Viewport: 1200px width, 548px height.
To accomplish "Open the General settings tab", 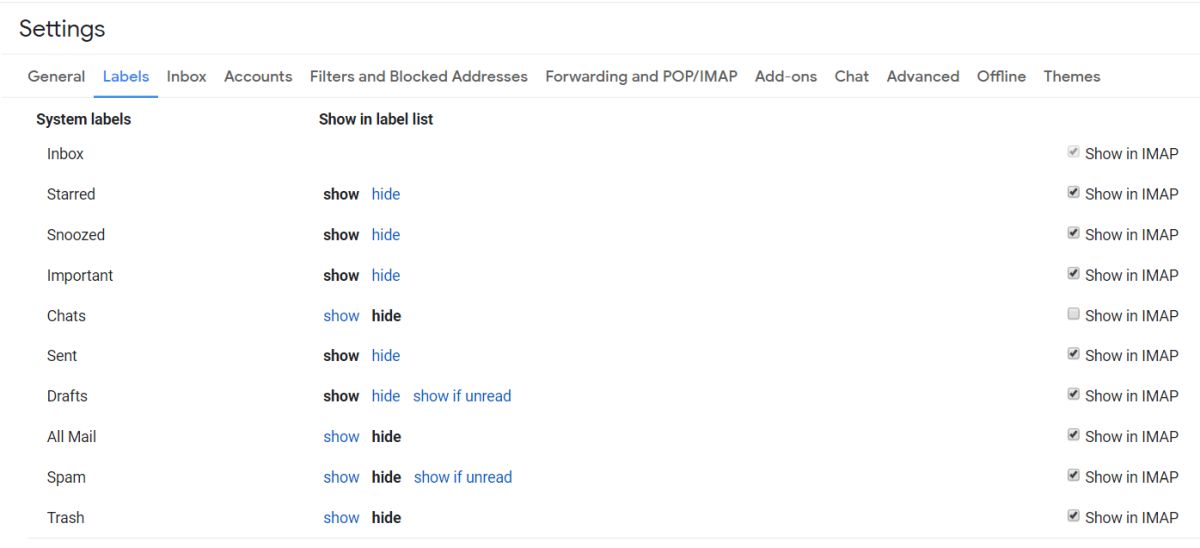I will click(56, 76).
